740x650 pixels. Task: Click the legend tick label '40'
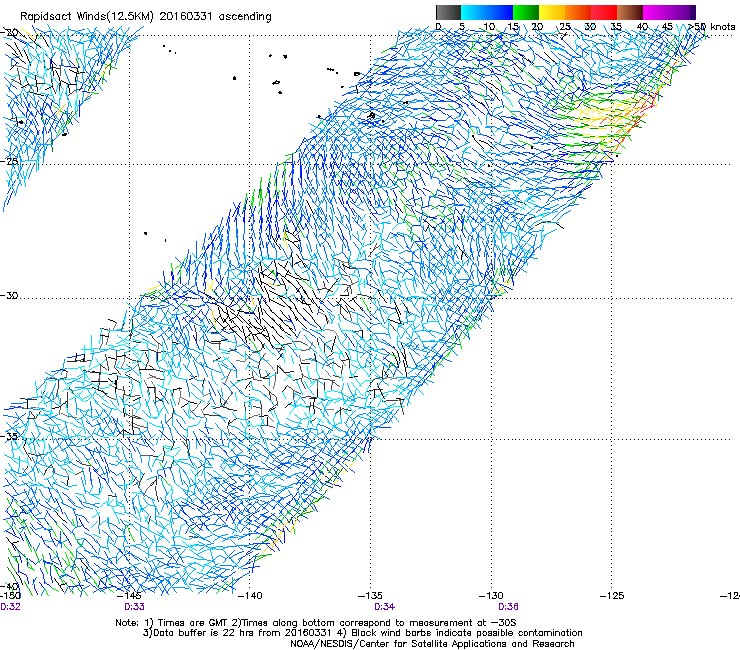[642, 27]
